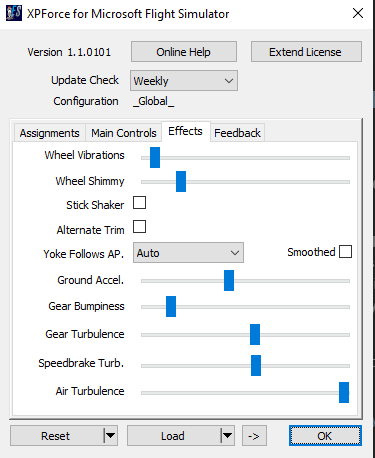Viewport: 375px width, 458px height.
Task: Close the XPForce window
Action: 358,13
